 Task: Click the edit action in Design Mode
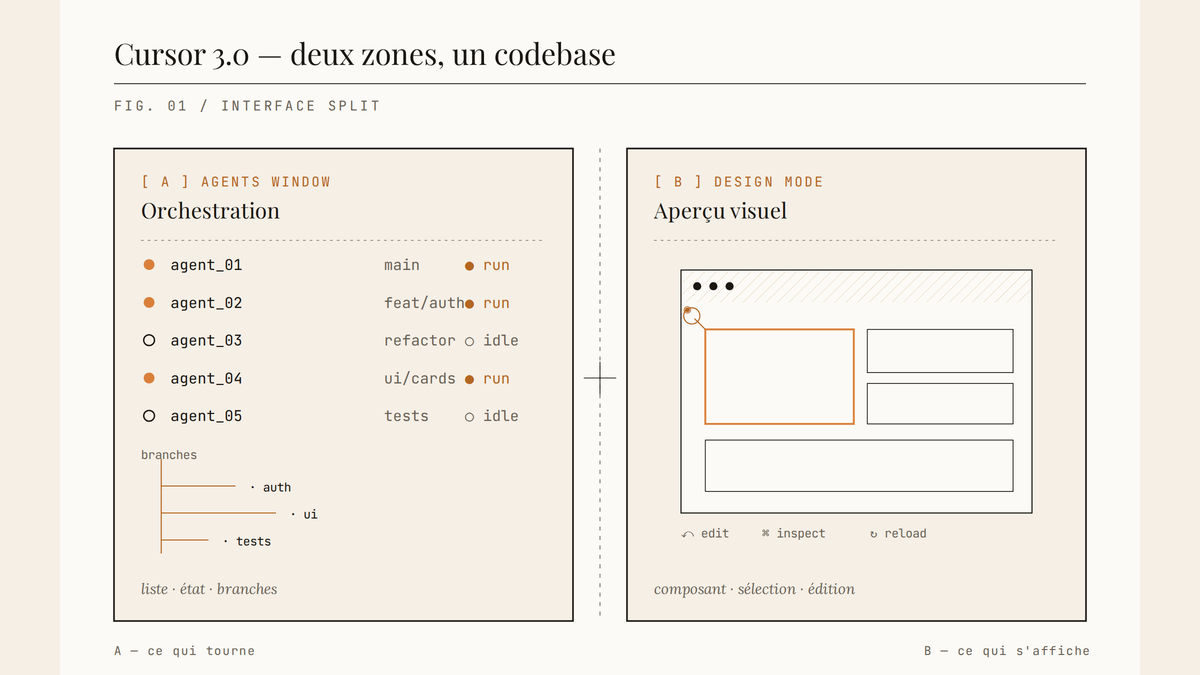pyautogui.click(x=705, y=533)
